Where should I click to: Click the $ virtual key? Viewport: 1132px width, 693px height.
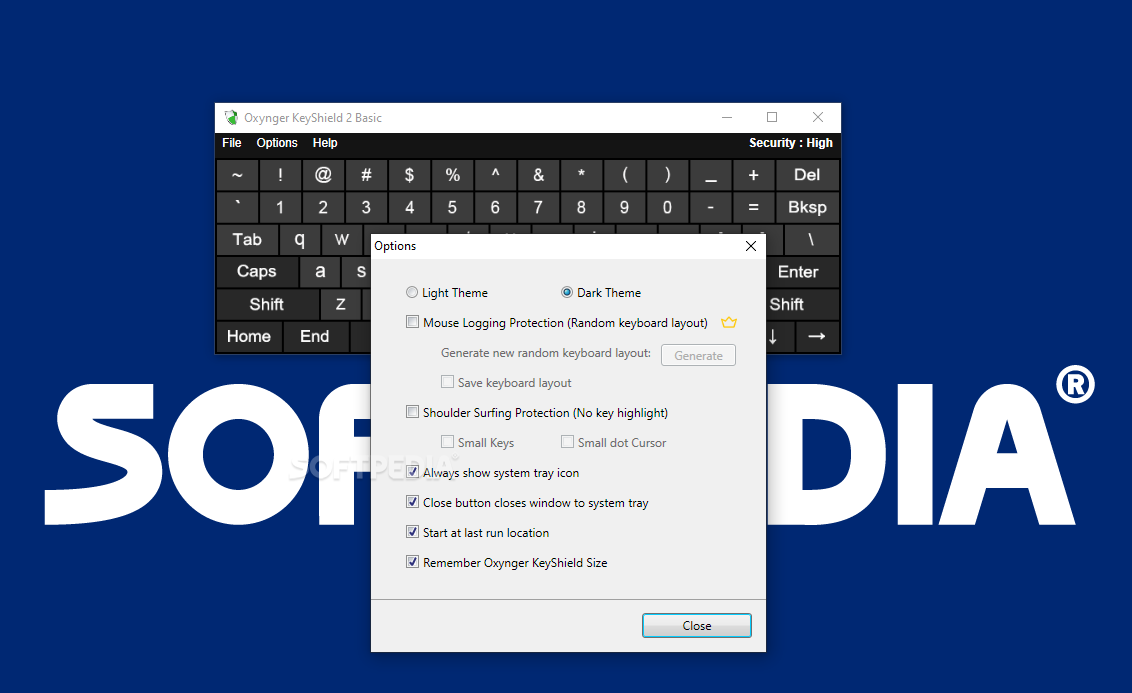pos(409,175)
